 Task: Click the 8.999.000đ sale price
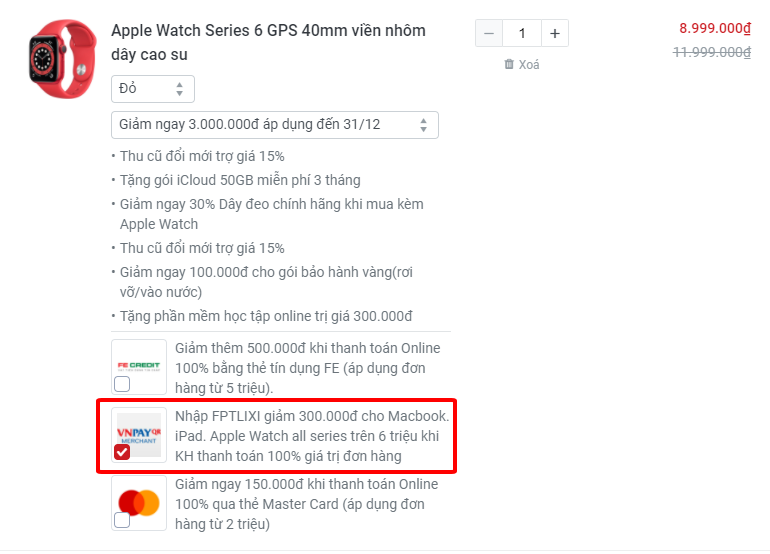coord(715,28)
